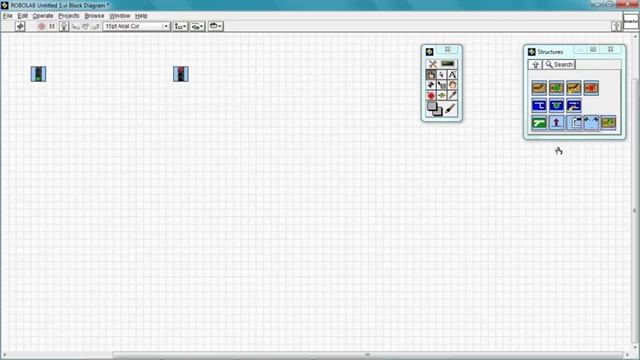Select the Wiring spool tool

click(x=431, y=85)
